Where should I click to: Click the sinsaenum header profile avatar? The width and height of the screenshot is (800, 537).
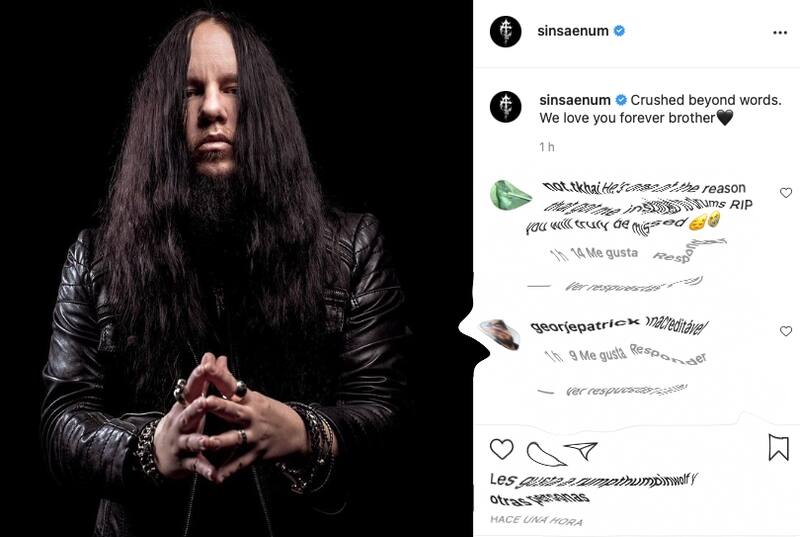point(505,31)
